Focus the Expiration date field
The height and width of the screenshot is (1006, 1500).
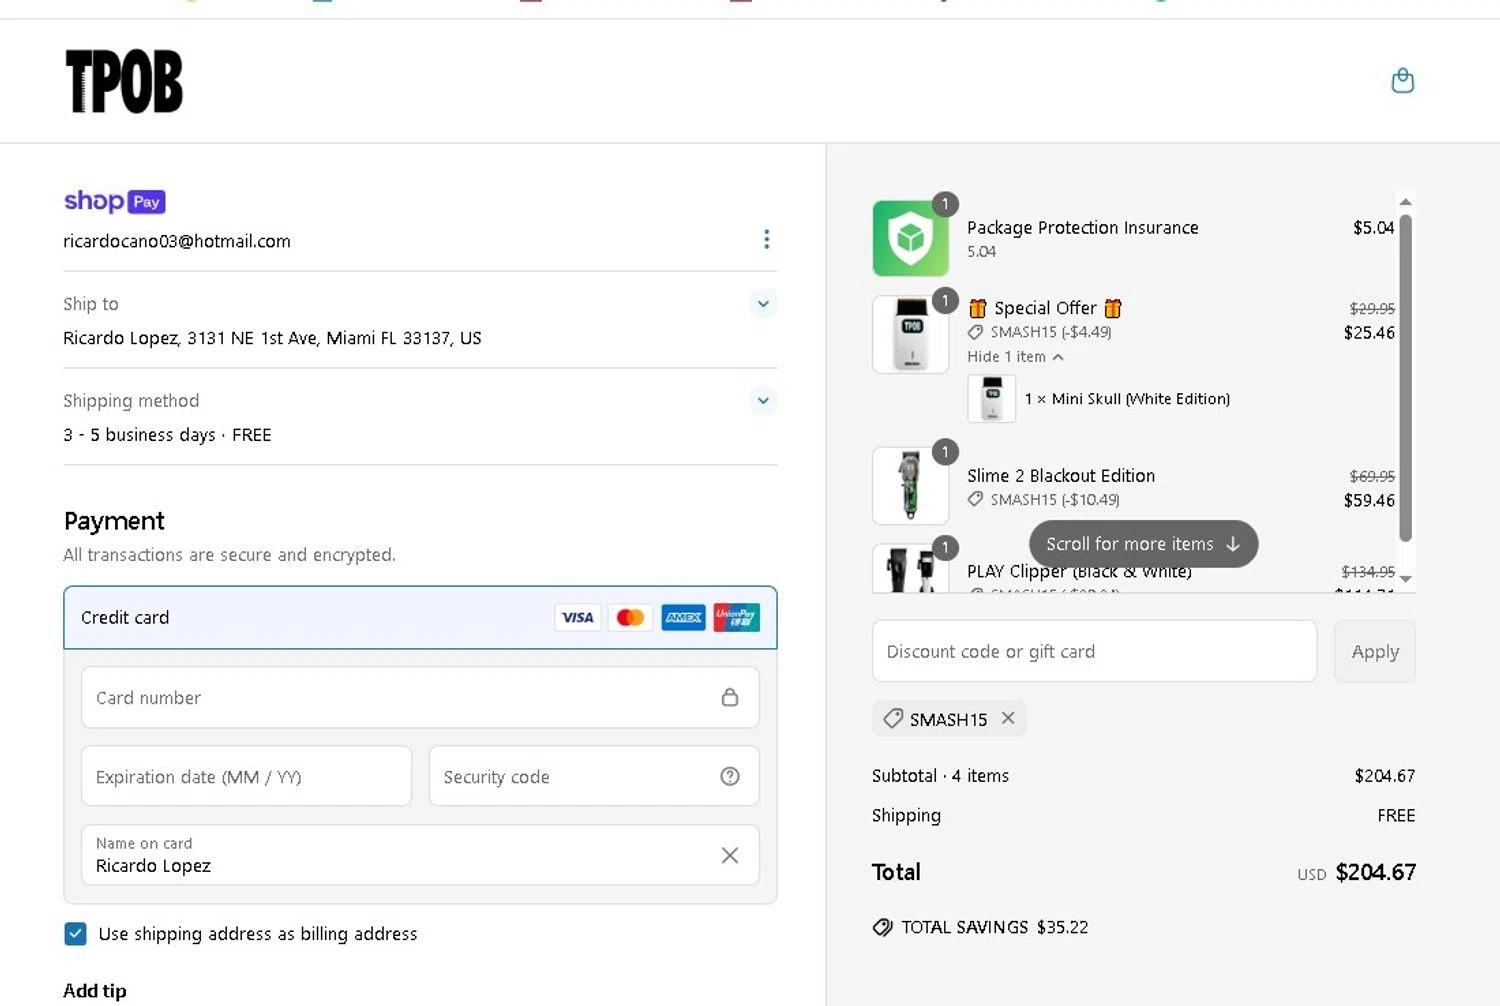tap(246, 776)
